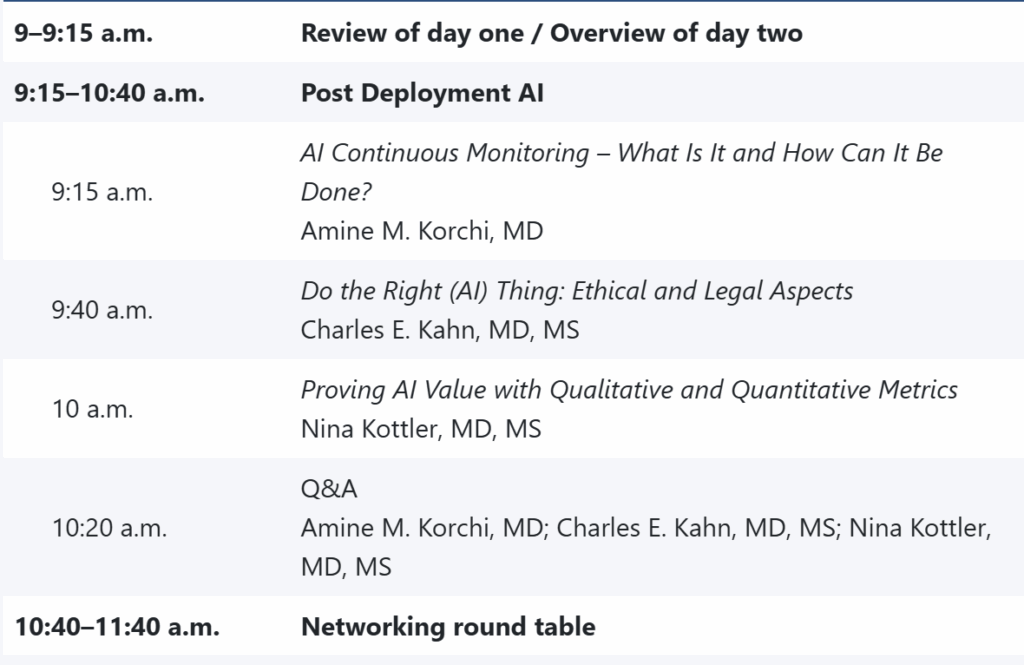1024x665 pixels.
Task: Click the 10:40–11:40 a.m. time range
Action: tap(117, 627)
